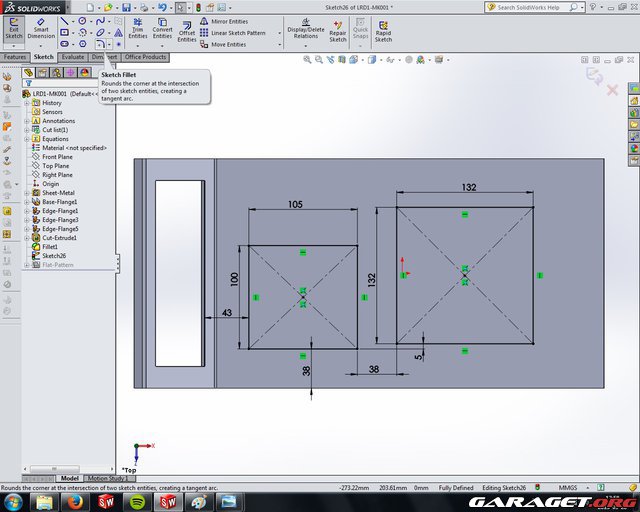640x512 pixels.
Task: Switch to the Evaluate tab
Action: (73, 57)
